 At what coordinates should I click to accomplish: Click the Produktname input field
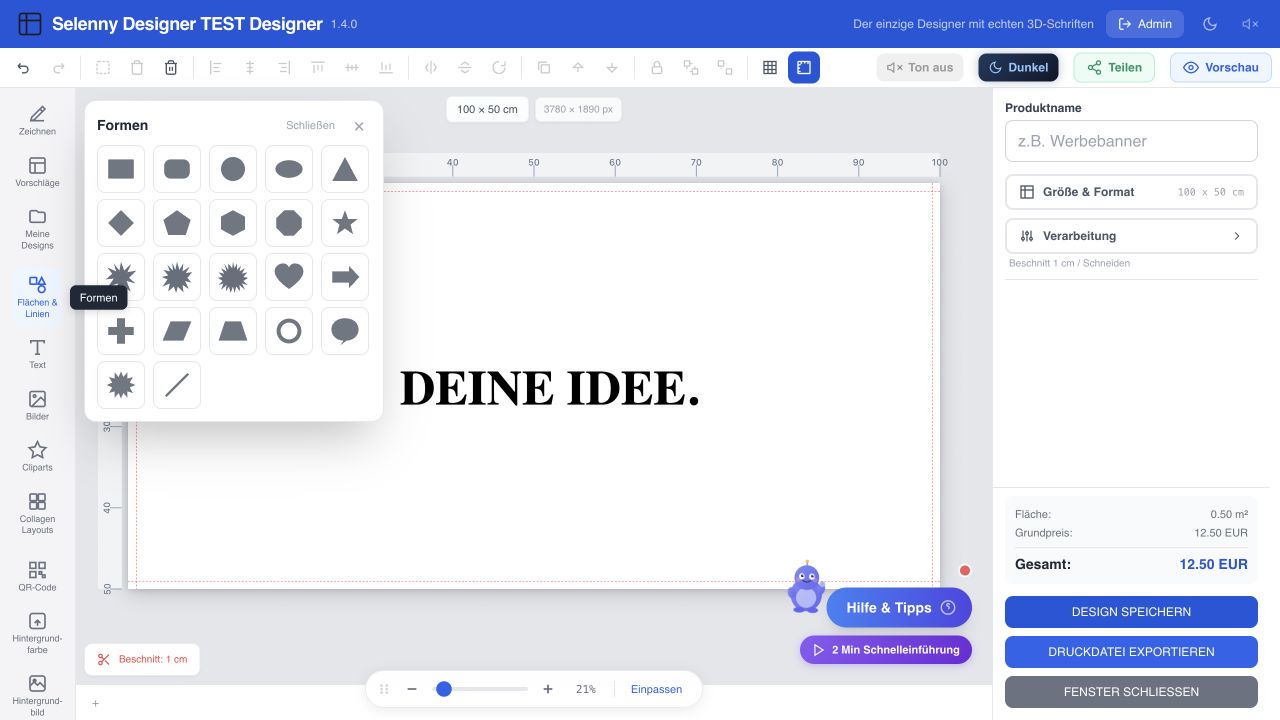click(1131, 141)
